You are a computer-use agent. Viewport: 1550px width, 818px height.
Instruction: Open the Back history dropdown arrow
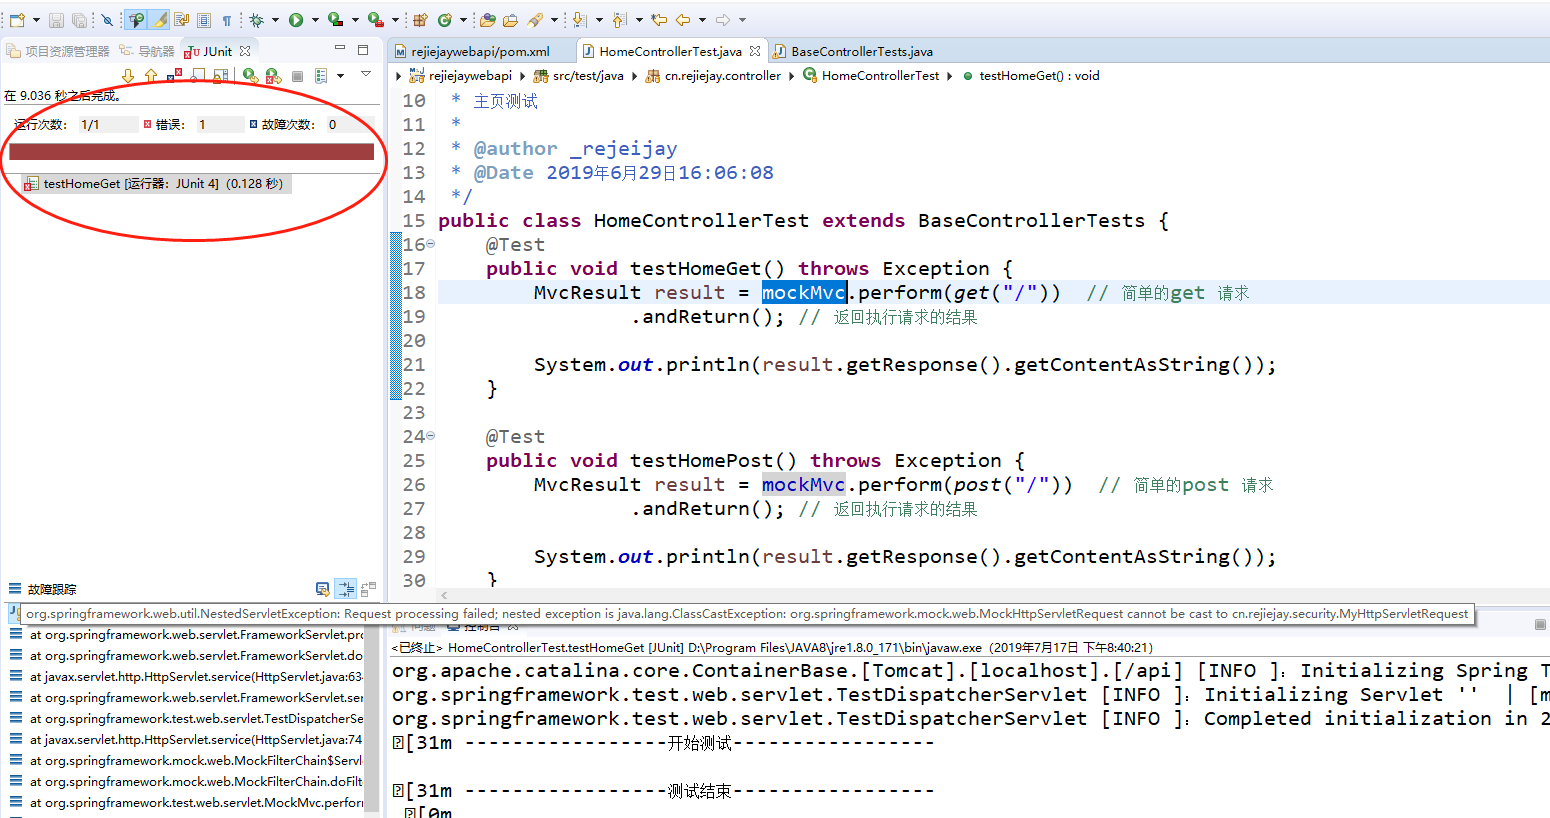point(702,20)
